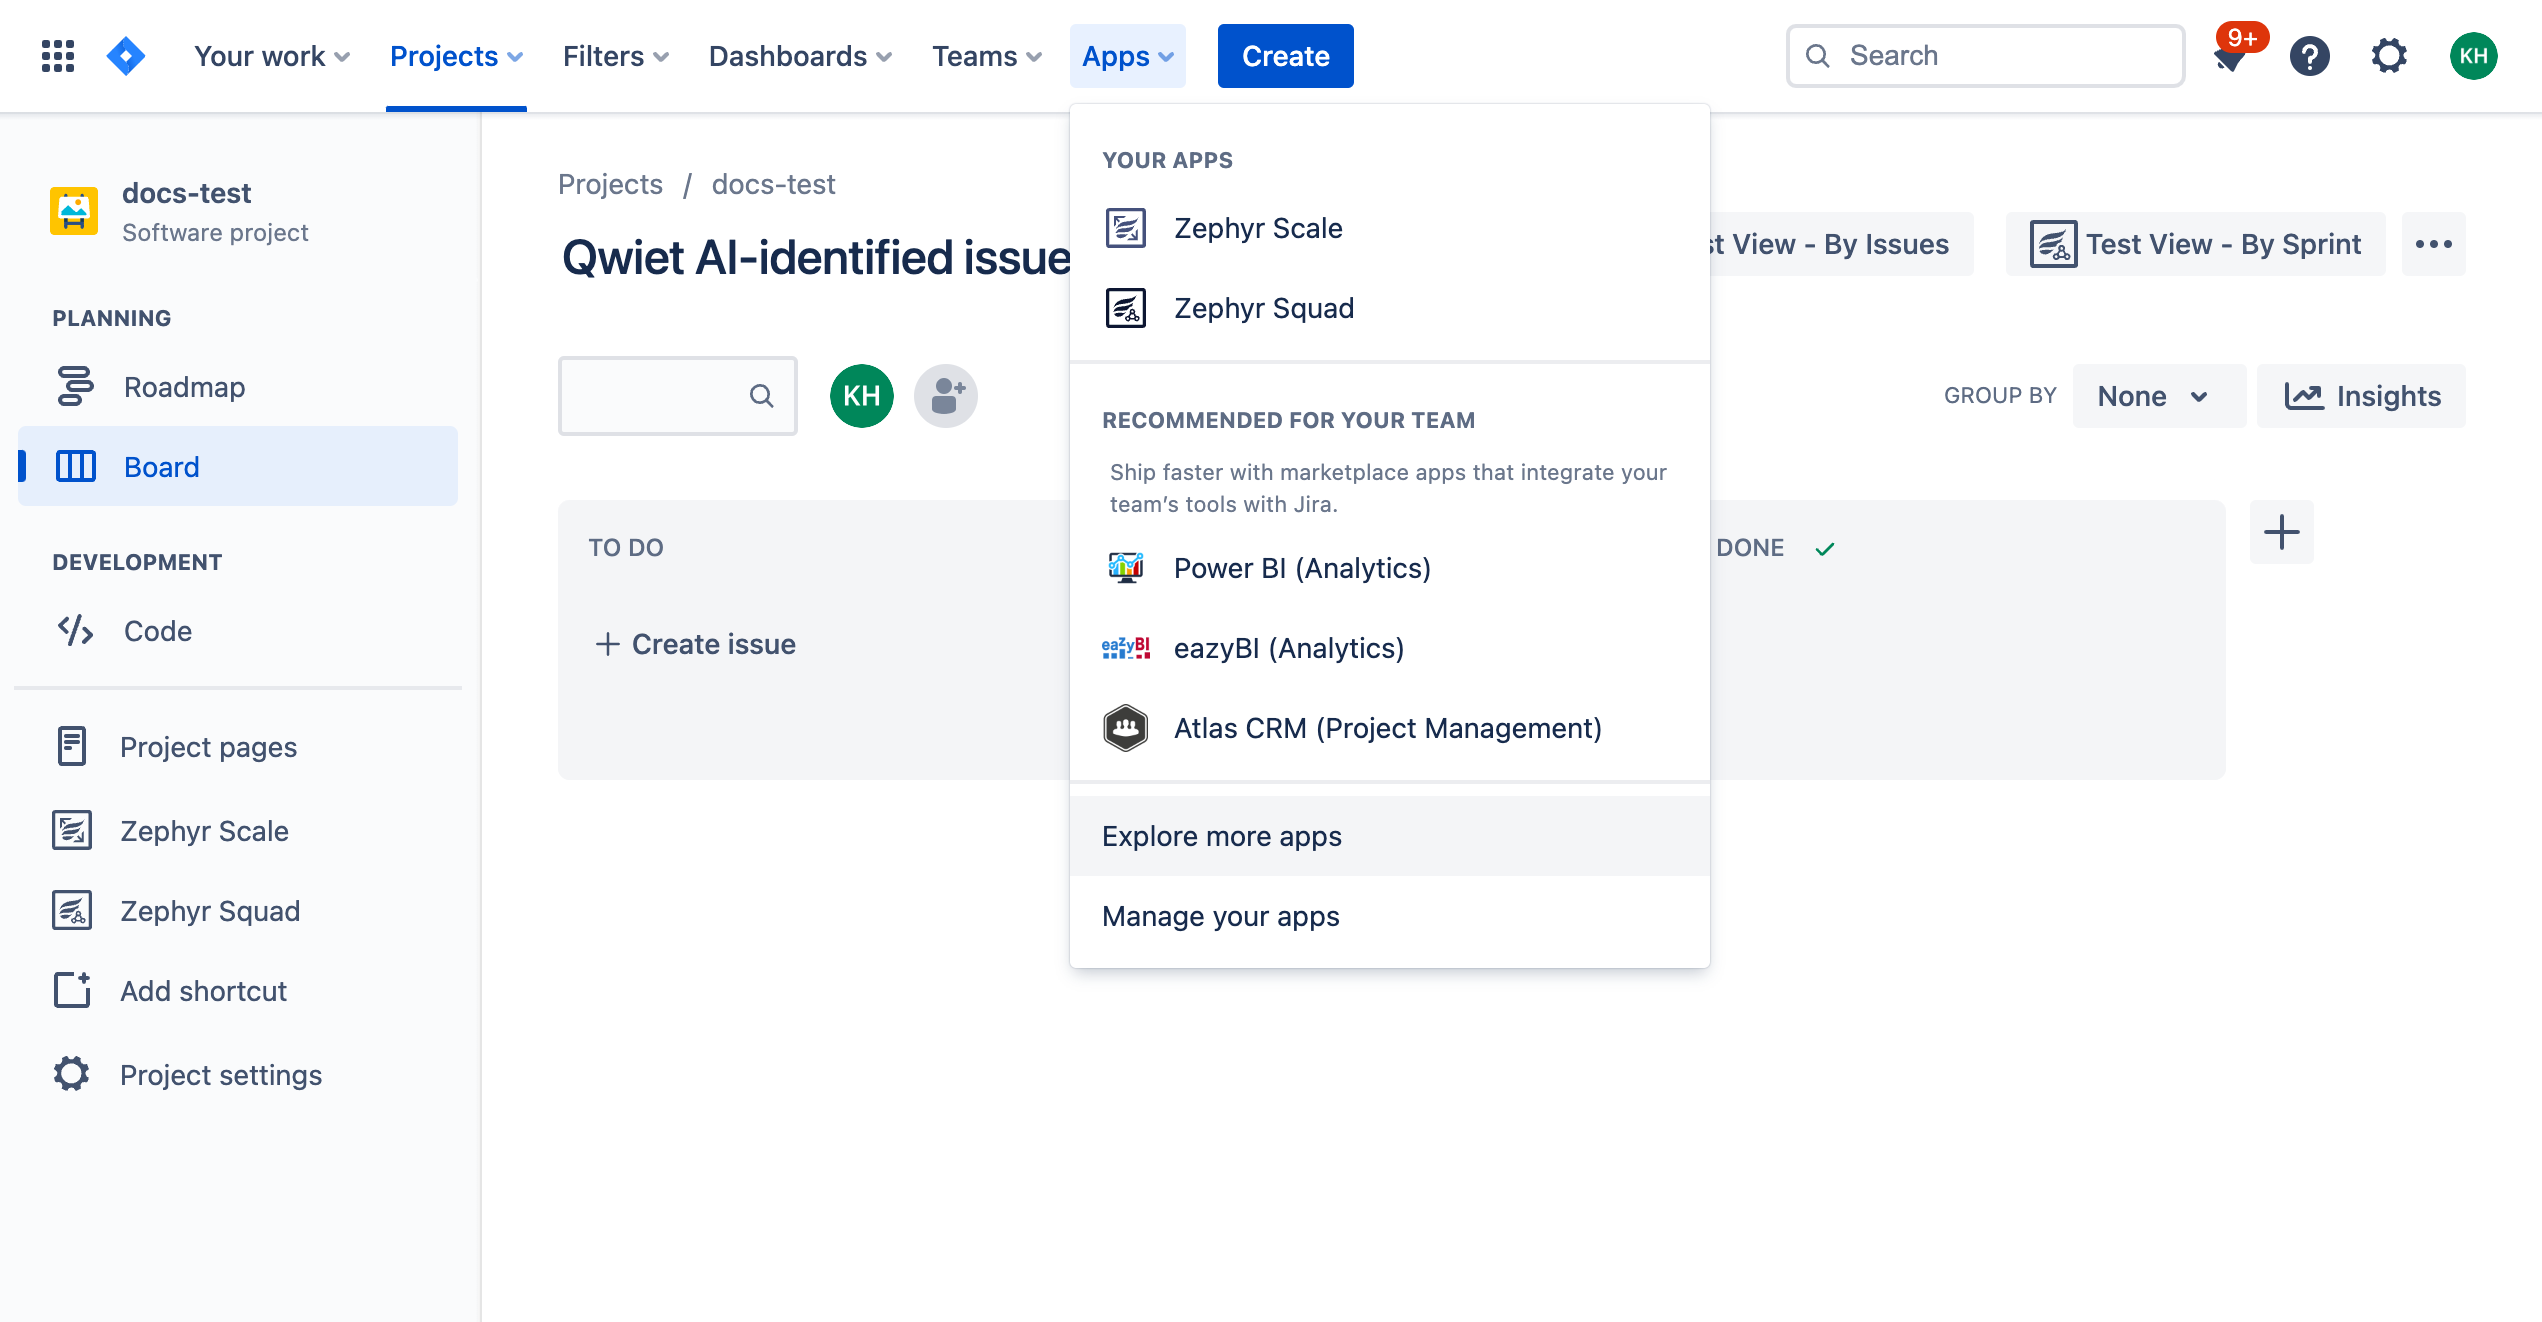Click the TO DO column header
Viewport: 2542px width, 1322px height.
click(x=626, y=548)
